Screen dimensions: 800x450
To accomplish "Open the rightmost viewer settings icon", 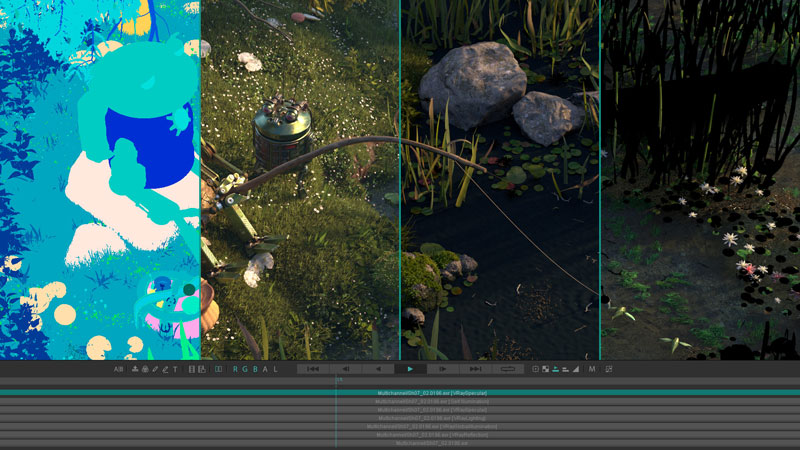I will coord(608,369).
